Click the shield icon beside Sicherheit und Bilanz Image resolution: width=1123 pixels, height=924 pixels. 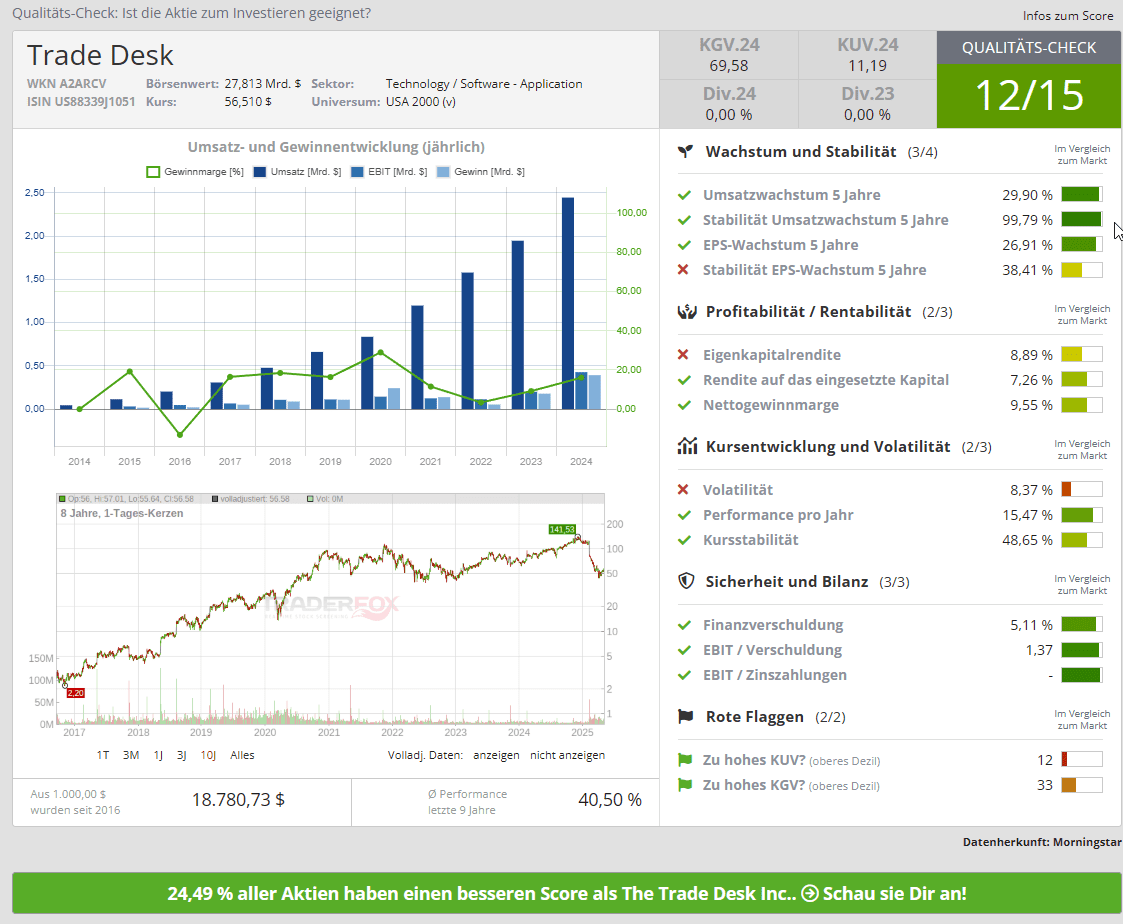pyautogui.click(x=686, y=581)
